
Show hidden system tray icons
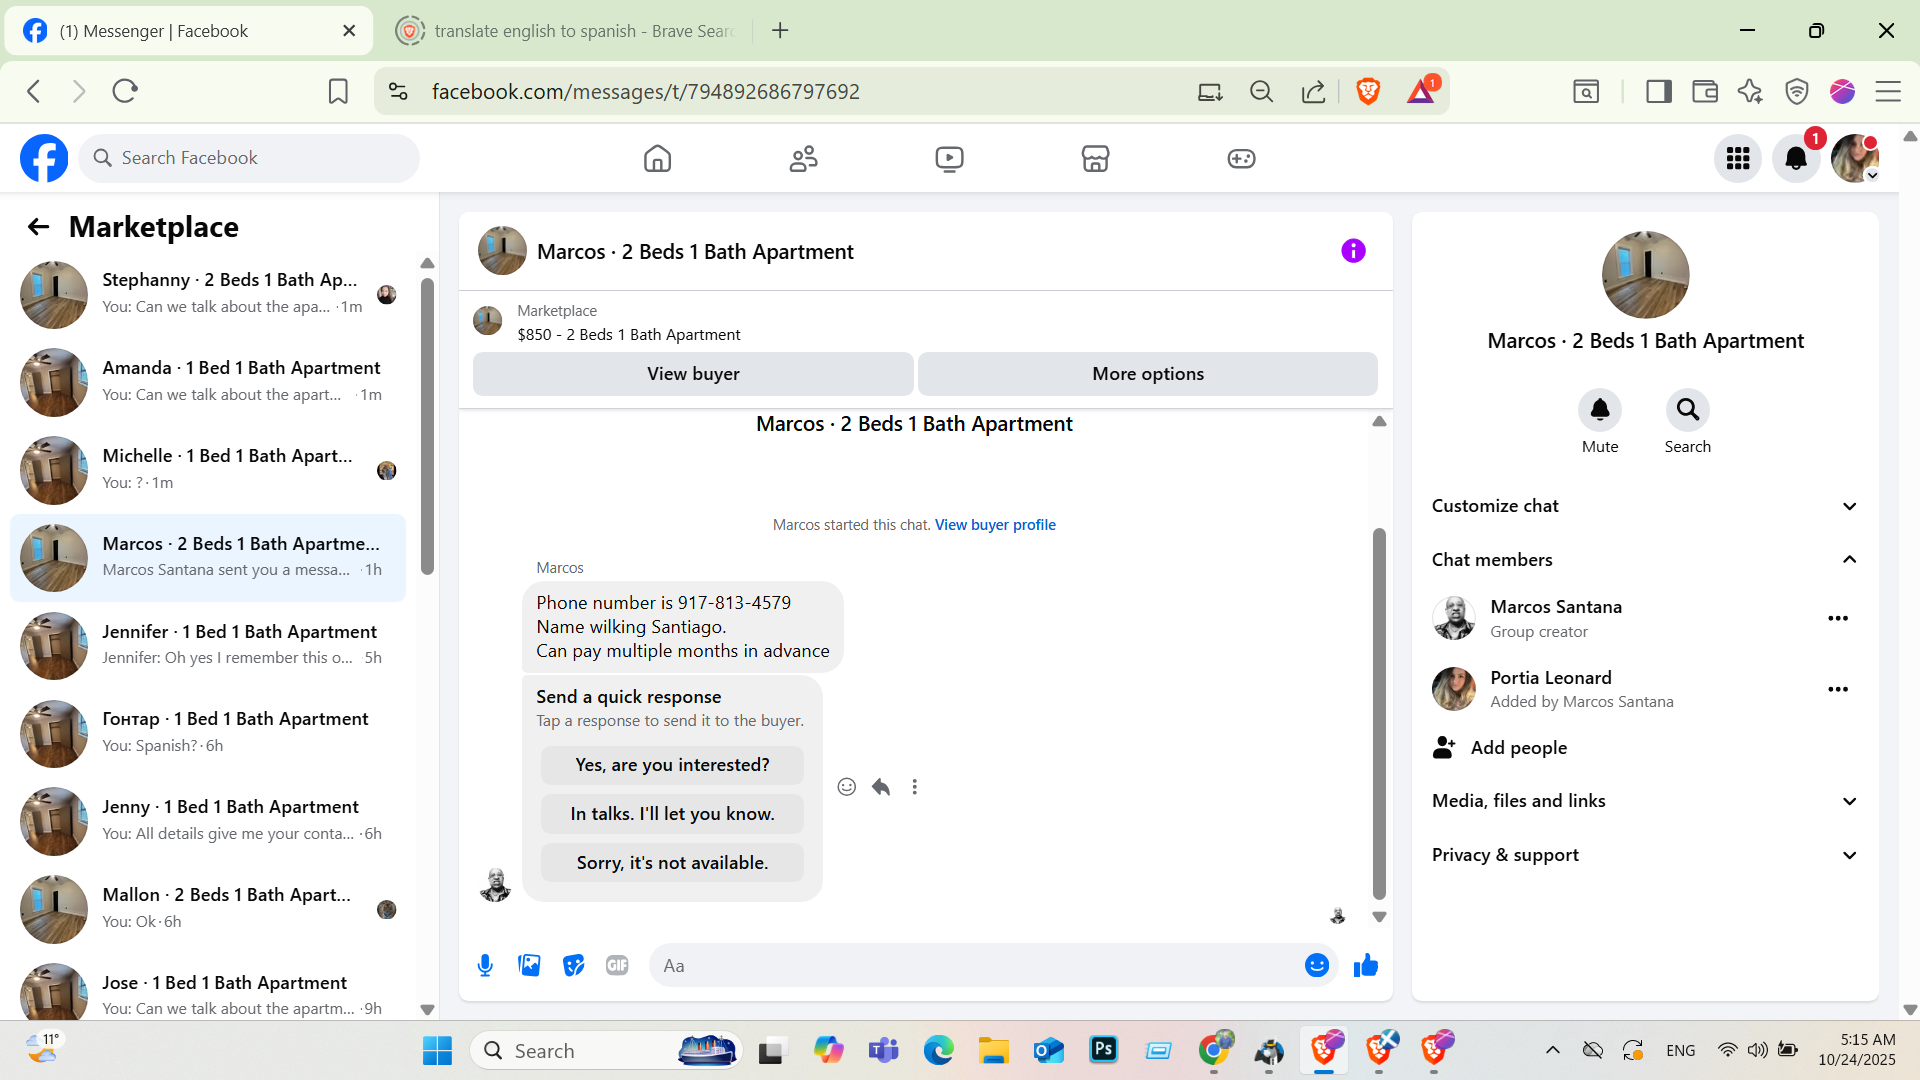point(1552,1050)
